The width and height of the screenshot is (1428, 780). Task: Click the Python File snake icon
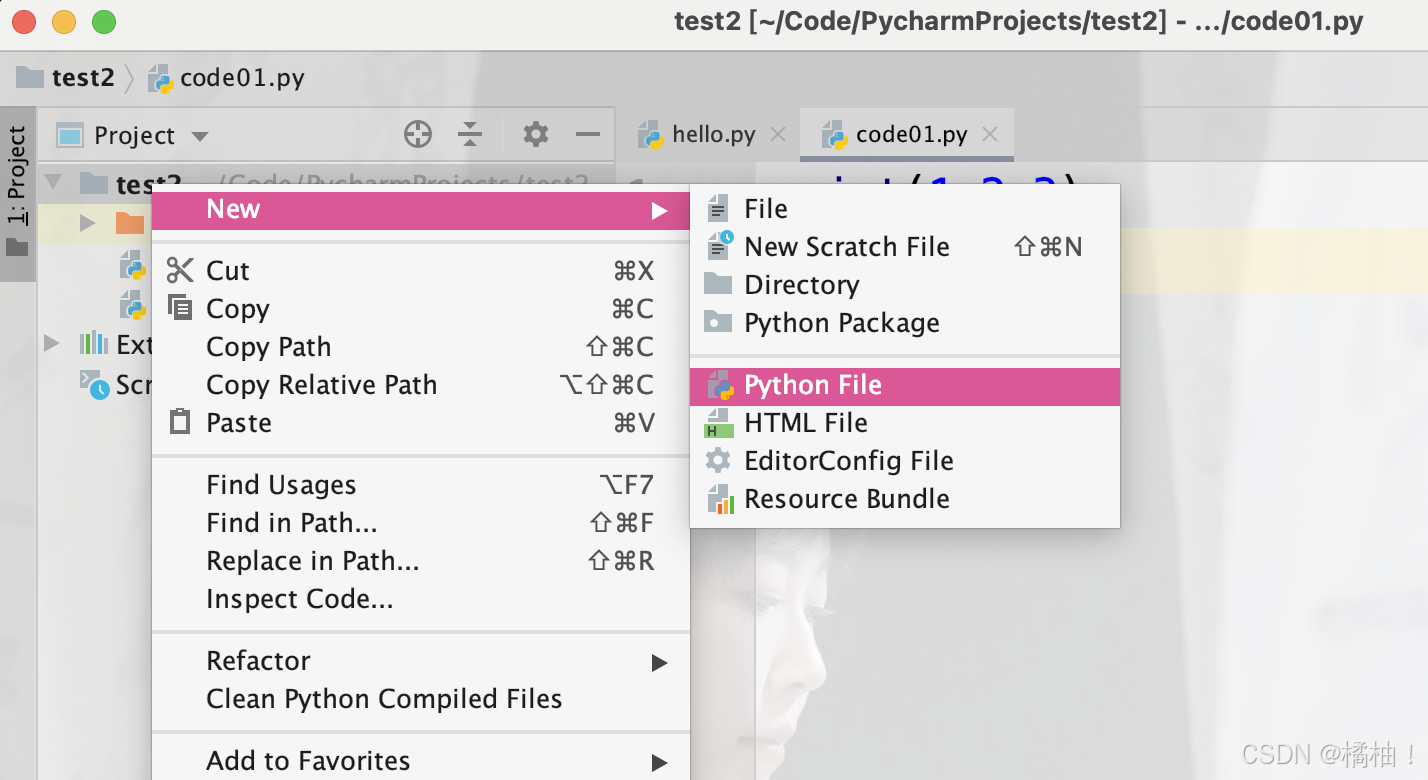tap(720, 385)
